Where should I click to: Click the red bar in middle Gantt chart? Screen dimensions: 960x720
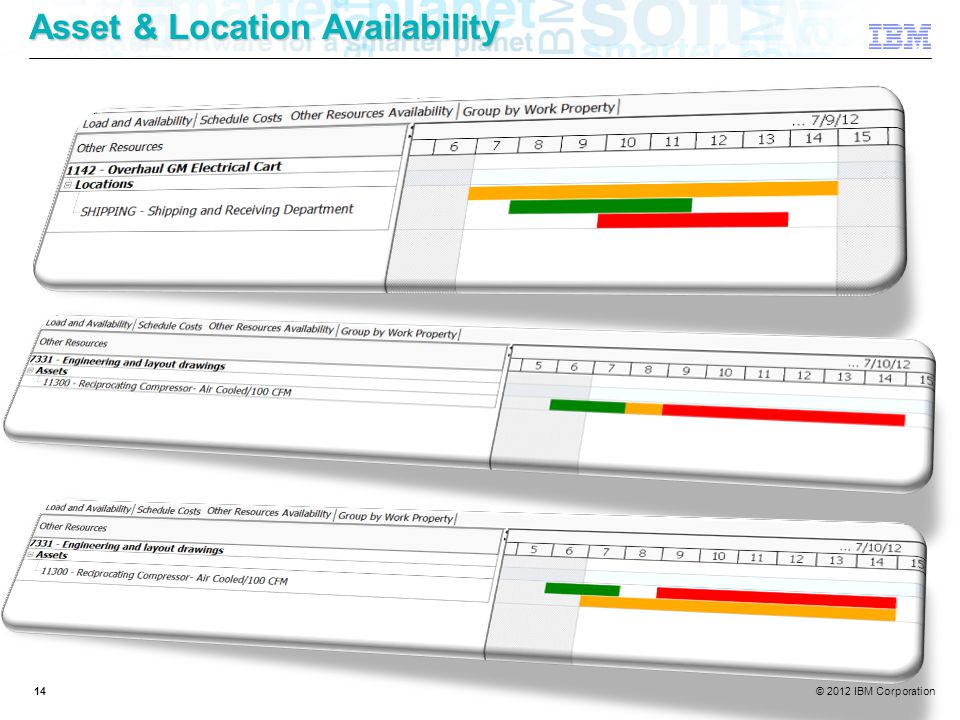point(784,415)
